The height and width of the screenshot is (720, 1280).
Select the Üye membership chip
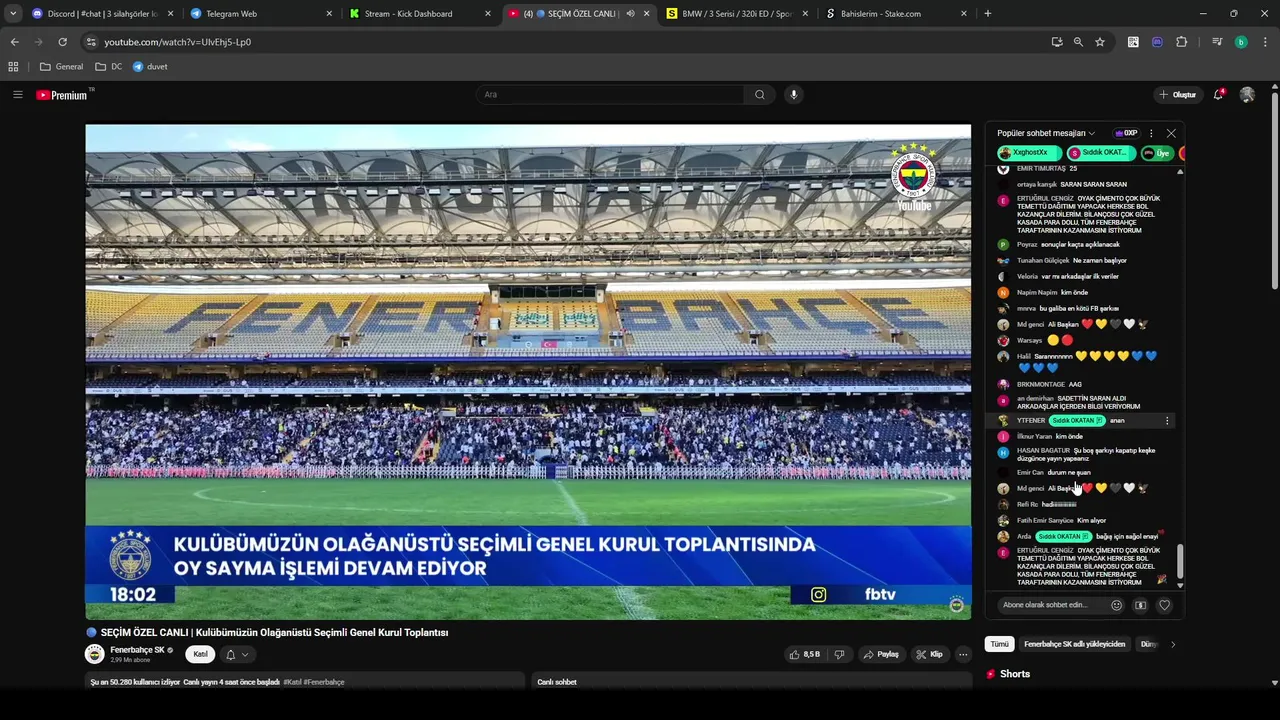[x=1157, y=153]
